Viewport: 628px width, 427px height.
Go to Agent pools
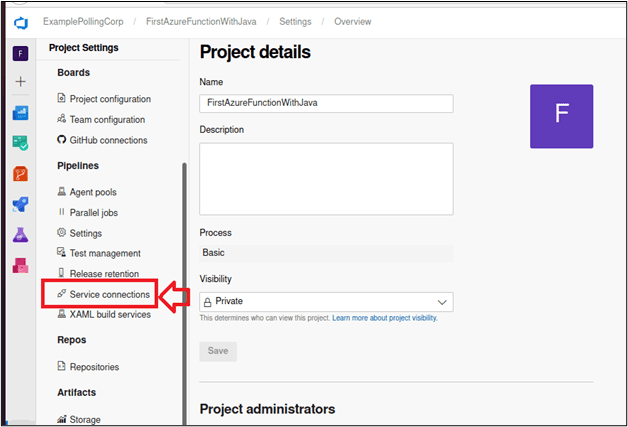click(x=93, y=192)
